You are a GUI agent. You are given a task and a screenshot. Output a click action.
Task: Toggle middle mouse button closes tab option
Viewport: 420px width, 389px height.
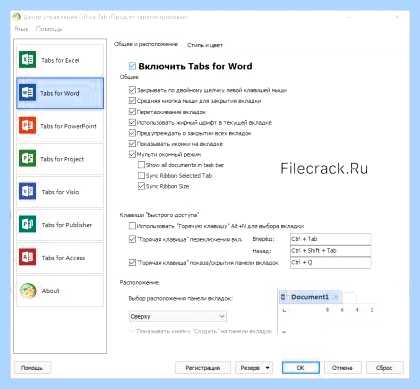tap(132, 101)
